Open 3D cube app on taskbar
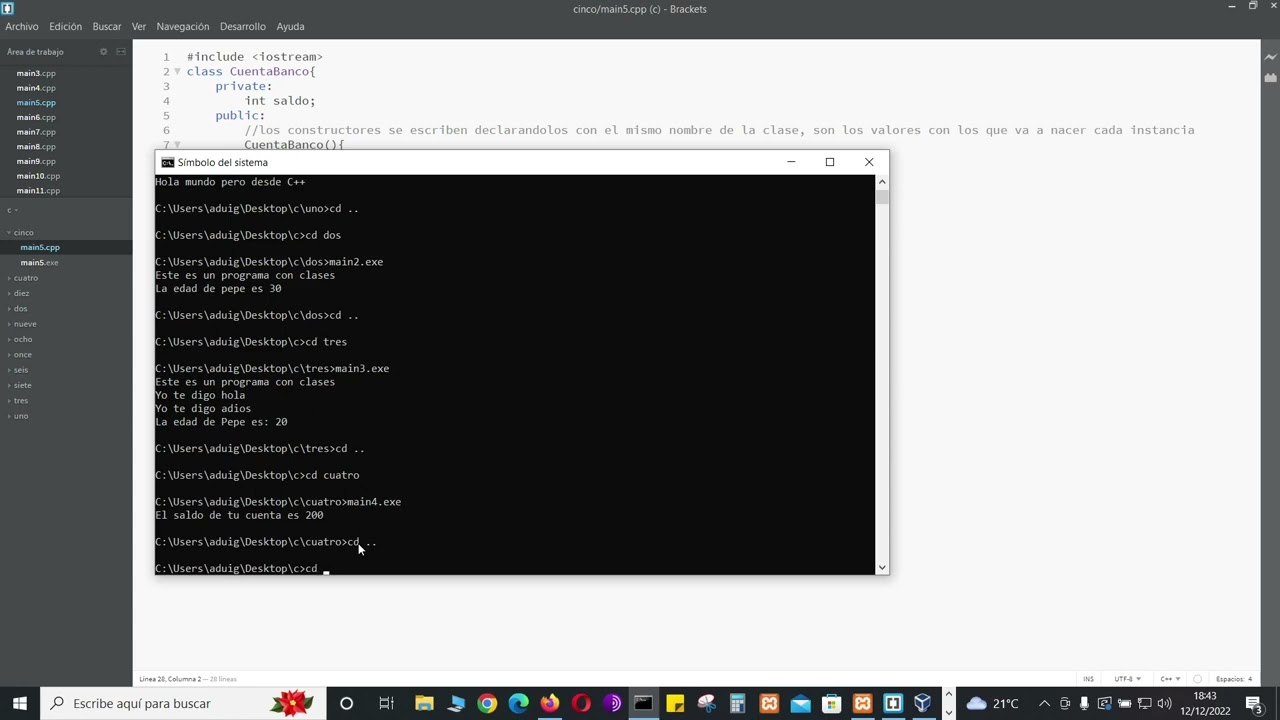The width and height of the screenshot is (1280, 720). pyautogui.click(x=923, y=703)
